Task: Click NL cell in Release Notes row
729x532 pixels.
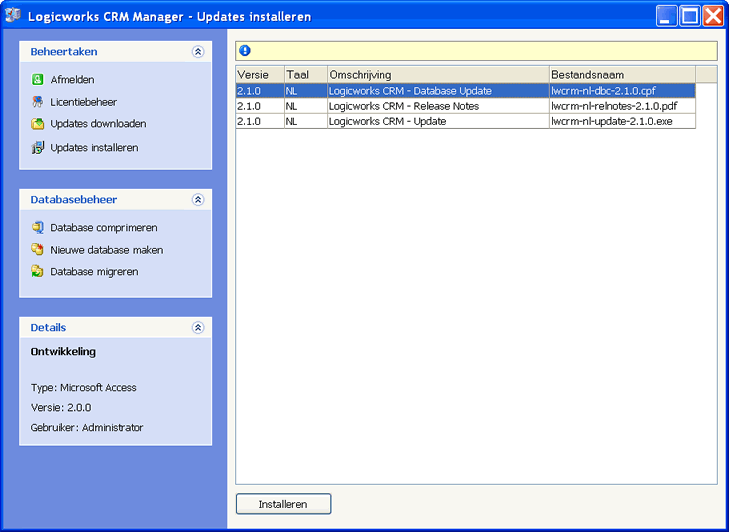Action: click(x=305, y=106)
